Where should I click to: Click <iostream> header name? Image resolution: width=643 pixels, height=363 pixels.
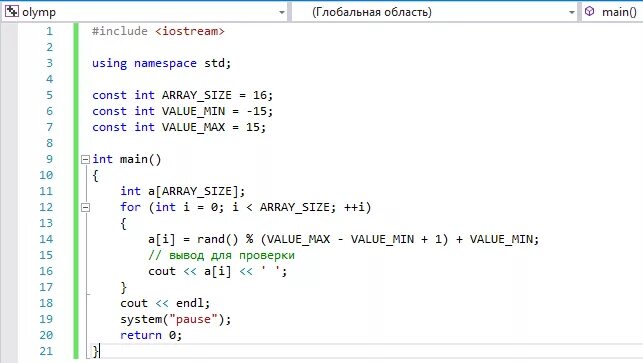pyautogui.click(x=190, y=31)
